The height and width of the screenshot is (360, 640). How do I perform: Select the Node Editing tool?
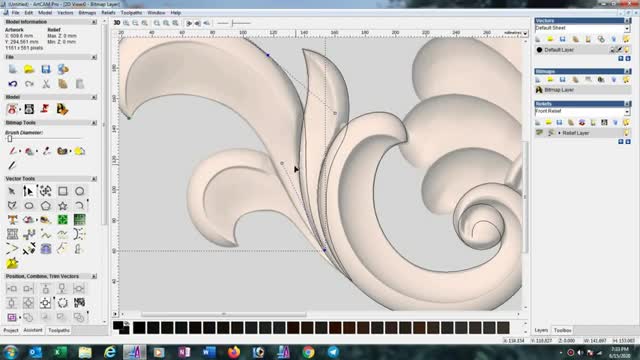tap(28, 191)
